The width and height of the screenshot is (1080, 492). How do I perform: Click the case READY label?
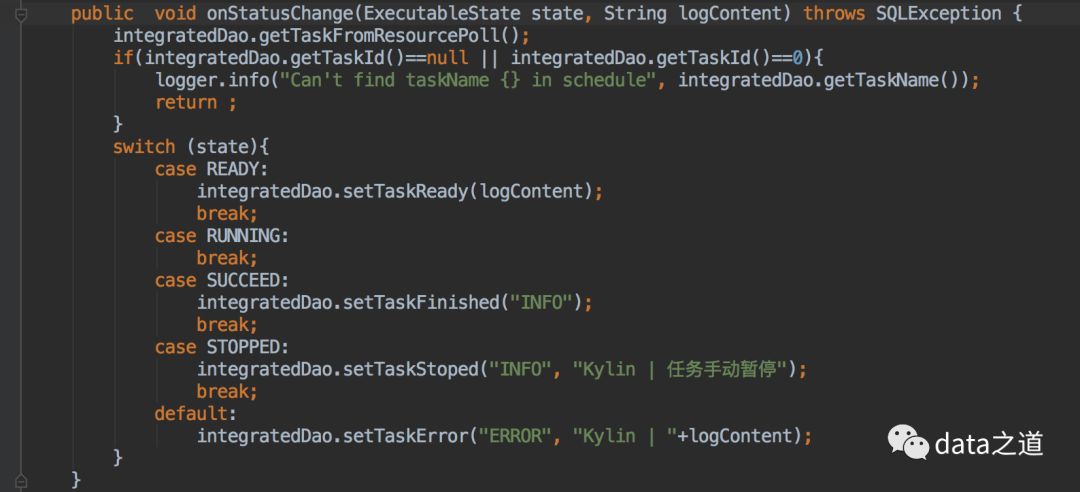point(211,170)
